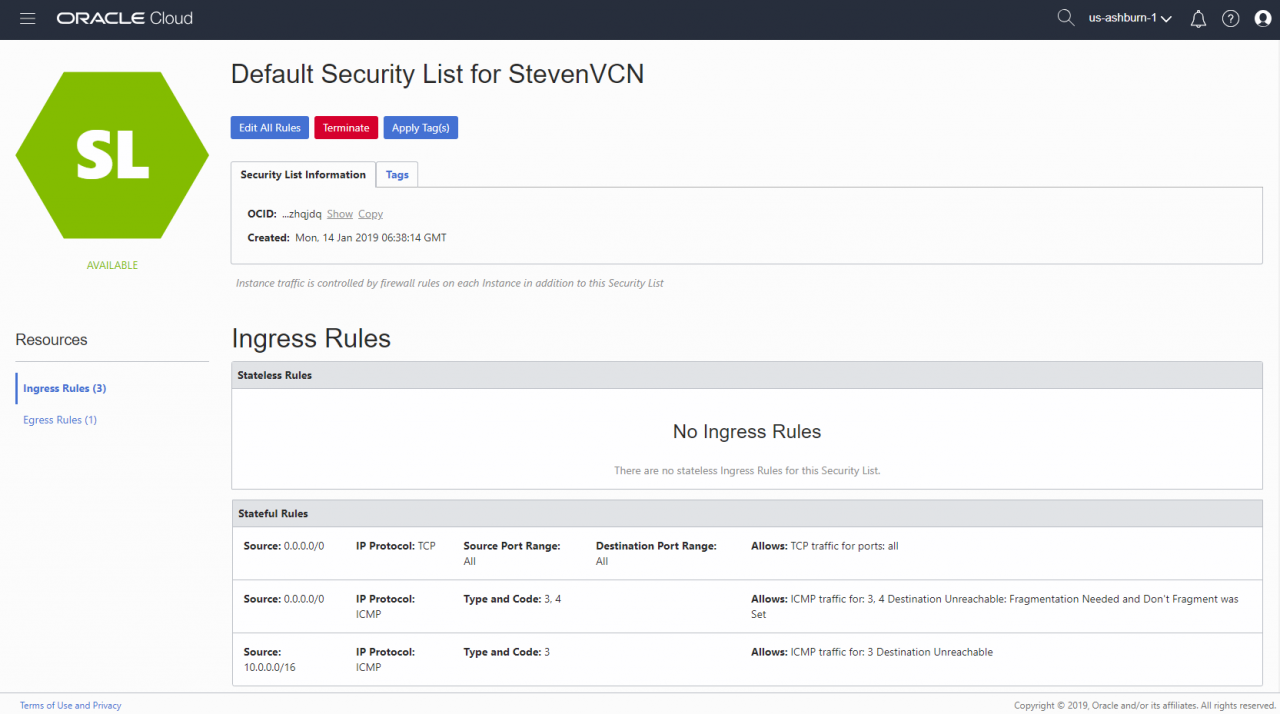Click the Oracle Cloud logo
The height and width of the screenshot is (714, 1280).
pyautogui.click(x=125, y=19)
